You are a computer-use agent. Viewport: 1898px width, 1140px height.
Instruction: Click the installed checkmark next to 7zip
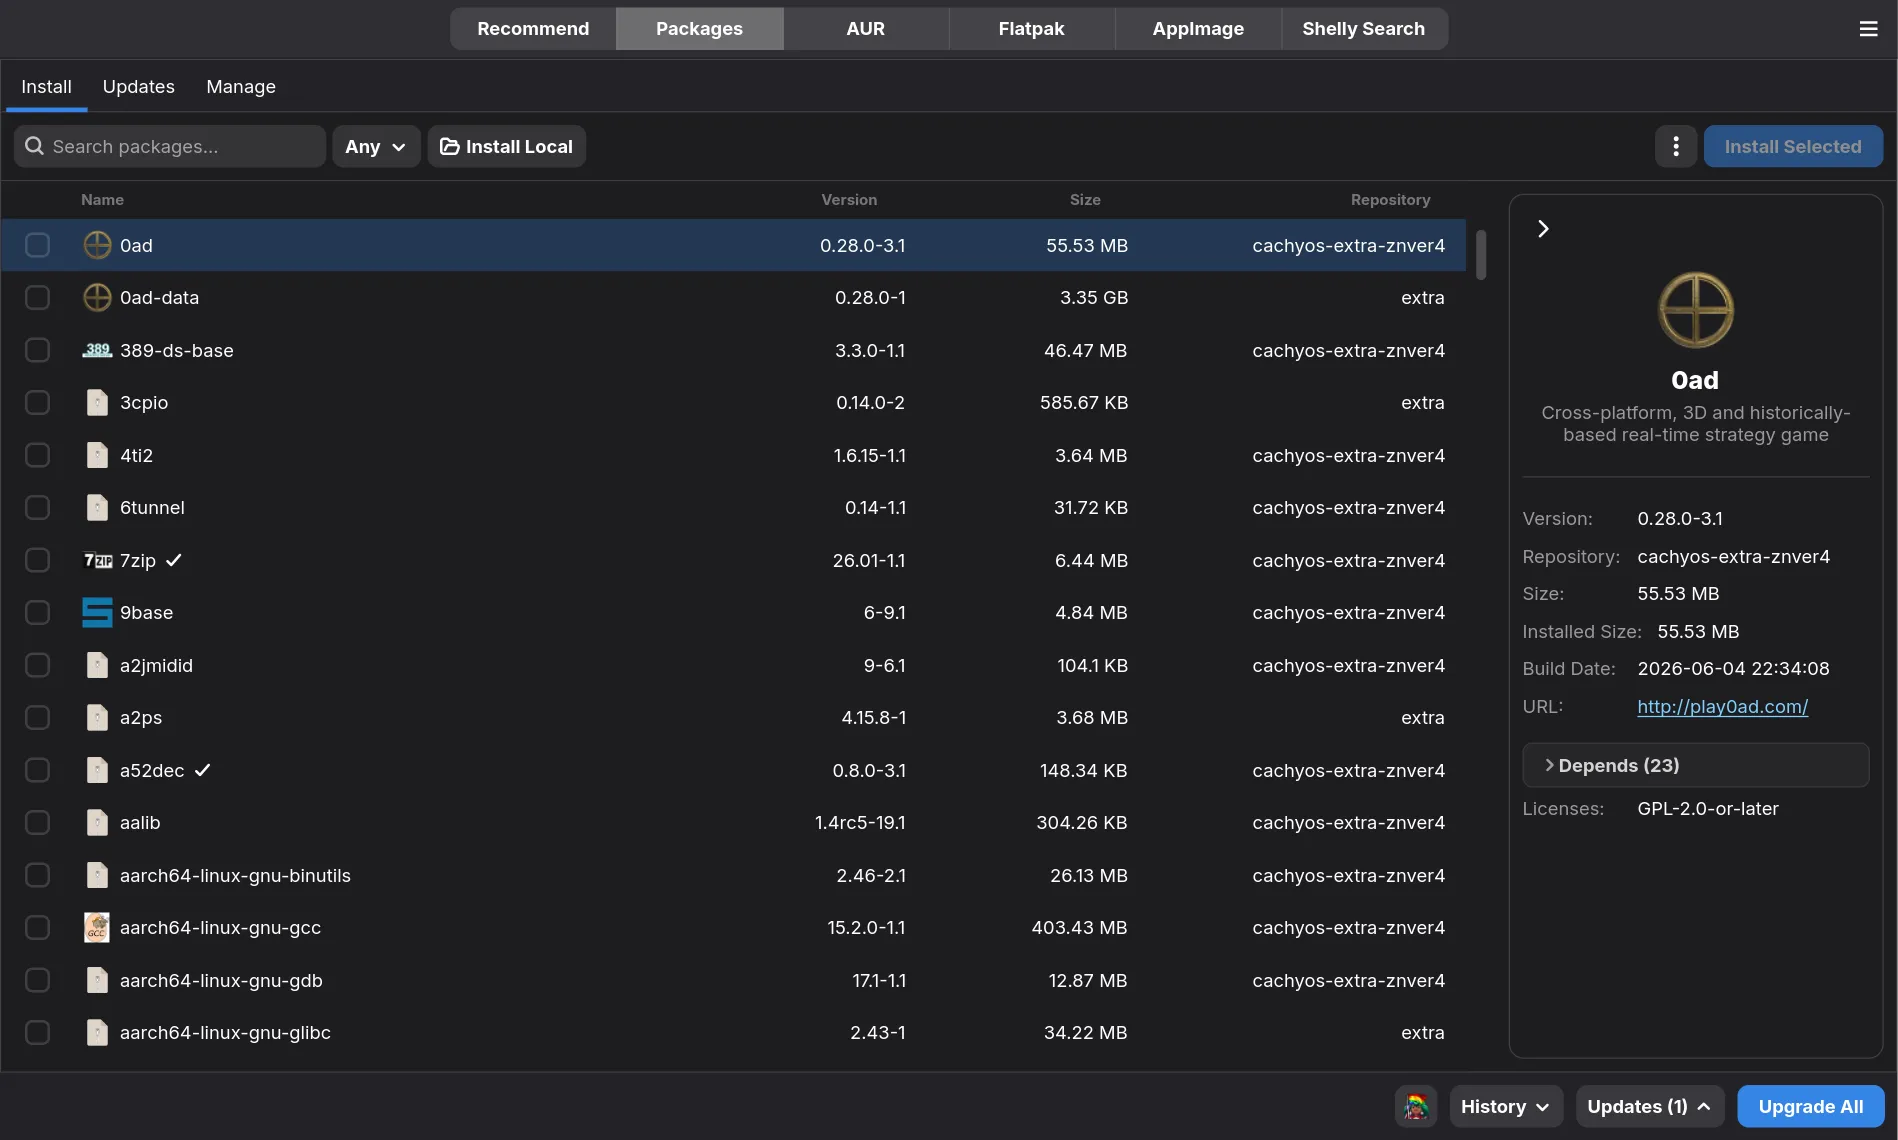click(174, 560)
